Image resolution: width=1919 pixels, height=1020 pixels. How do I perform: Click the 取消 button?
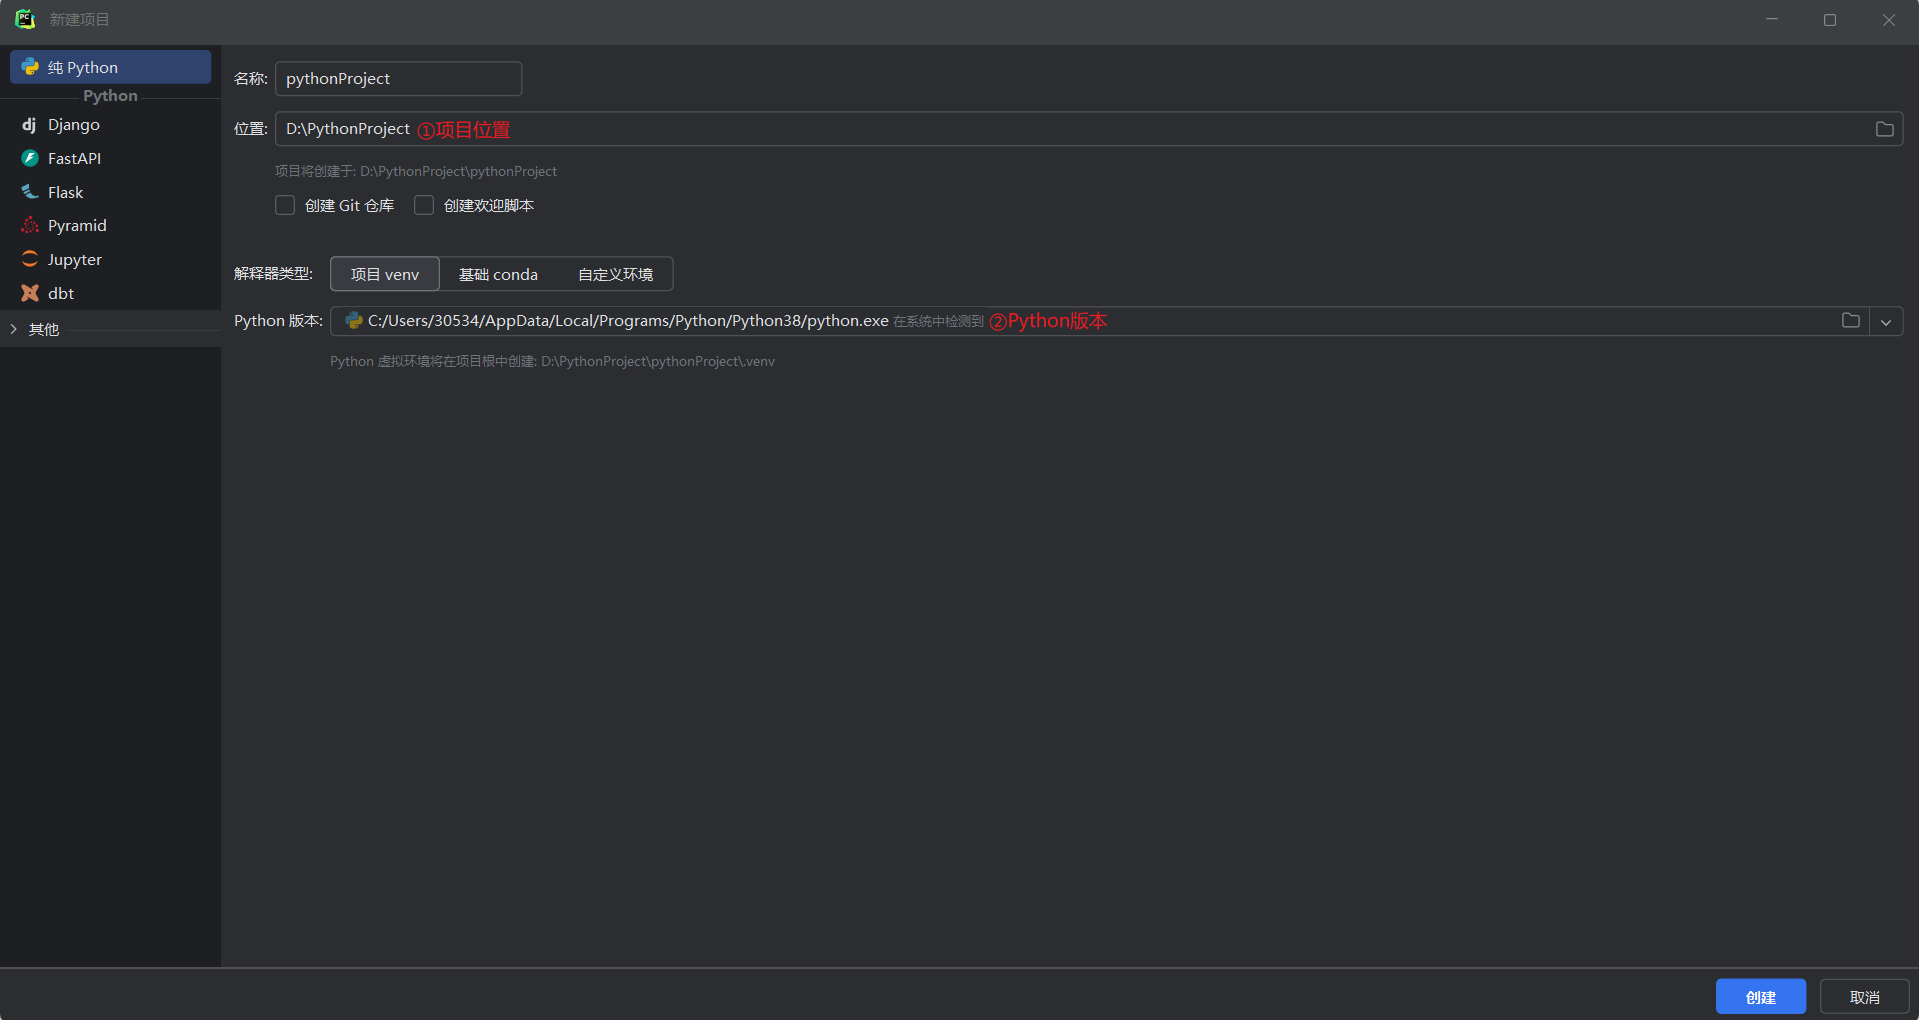coord(1864,997)
